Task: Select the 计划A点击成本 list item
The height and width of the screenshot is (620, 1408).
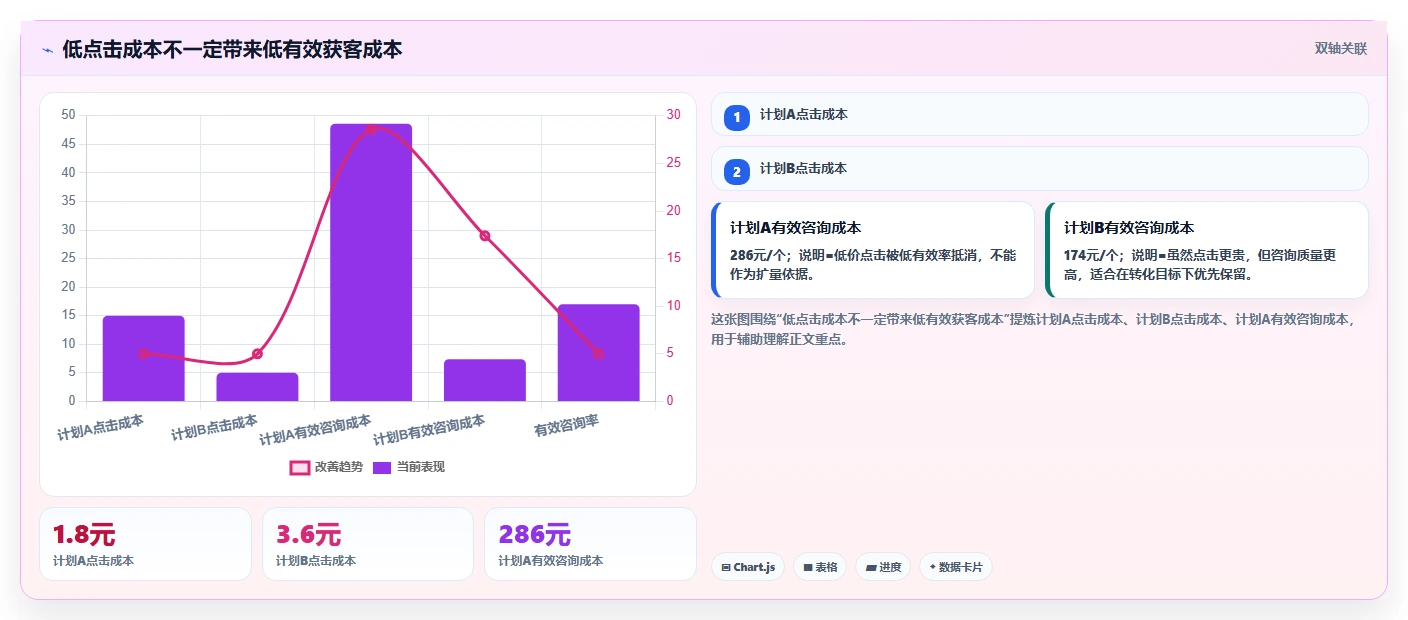Action: [x=1039, y=114]
